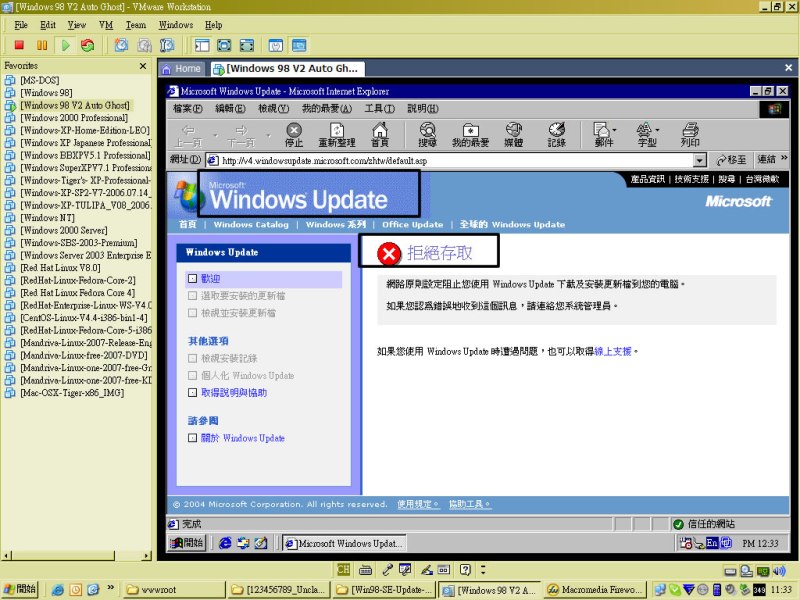
Task: Suspend the VM with the pause icon
Action: [42, 45]
